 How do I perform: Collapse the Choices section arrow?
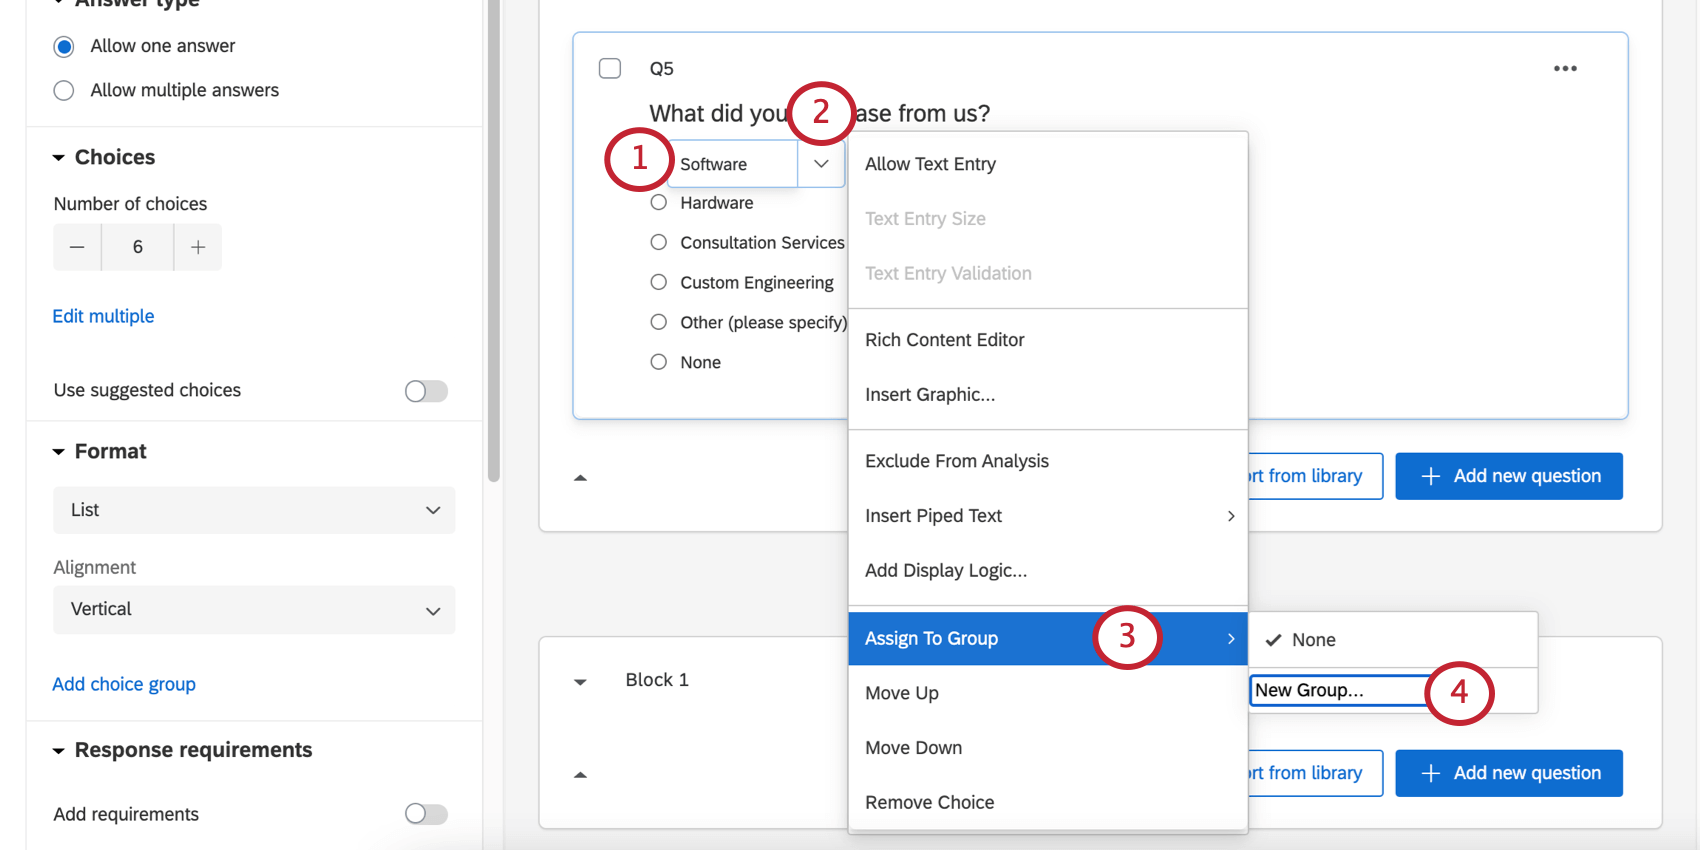tap(59, 158)
